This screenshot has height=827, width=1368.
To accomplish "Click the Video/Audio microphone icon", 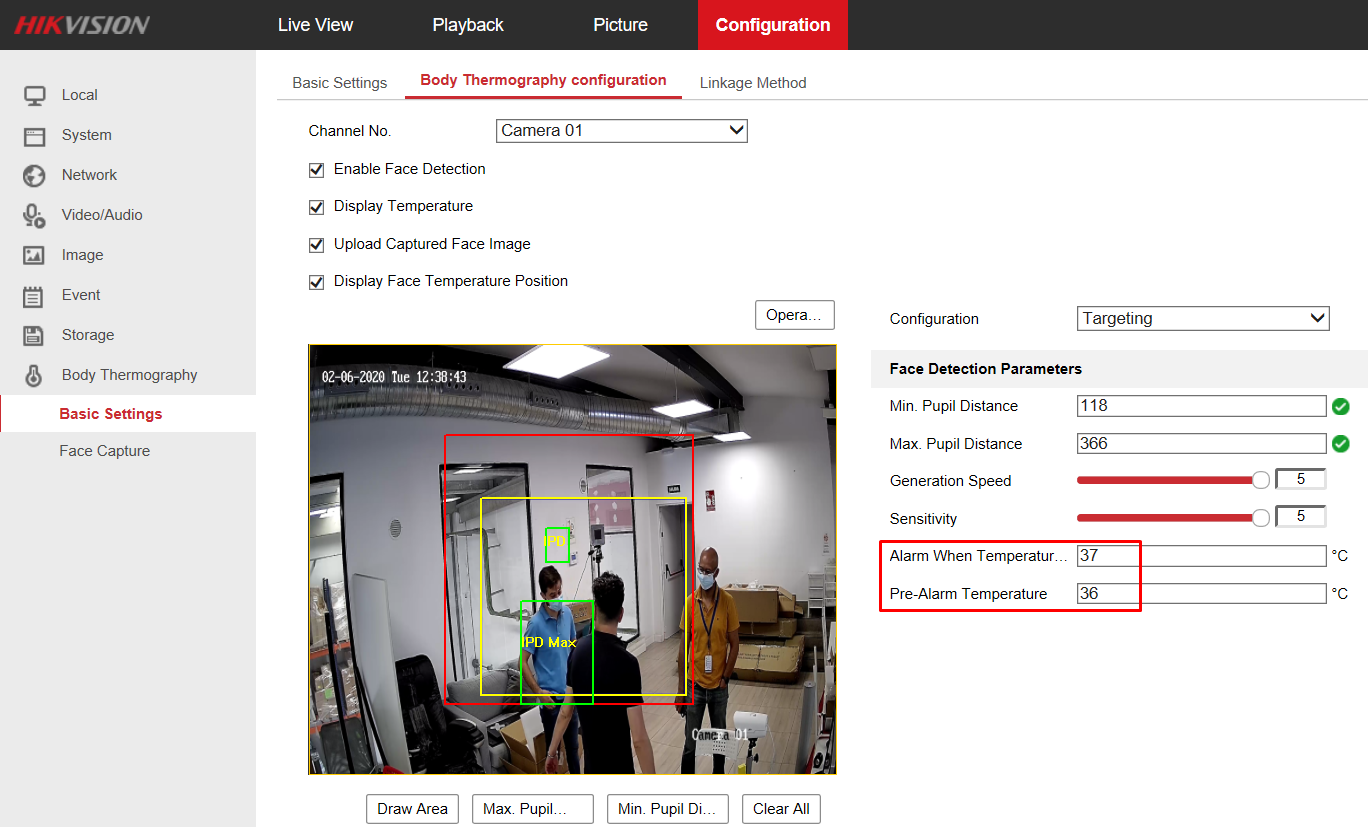I will coord(35,216).
